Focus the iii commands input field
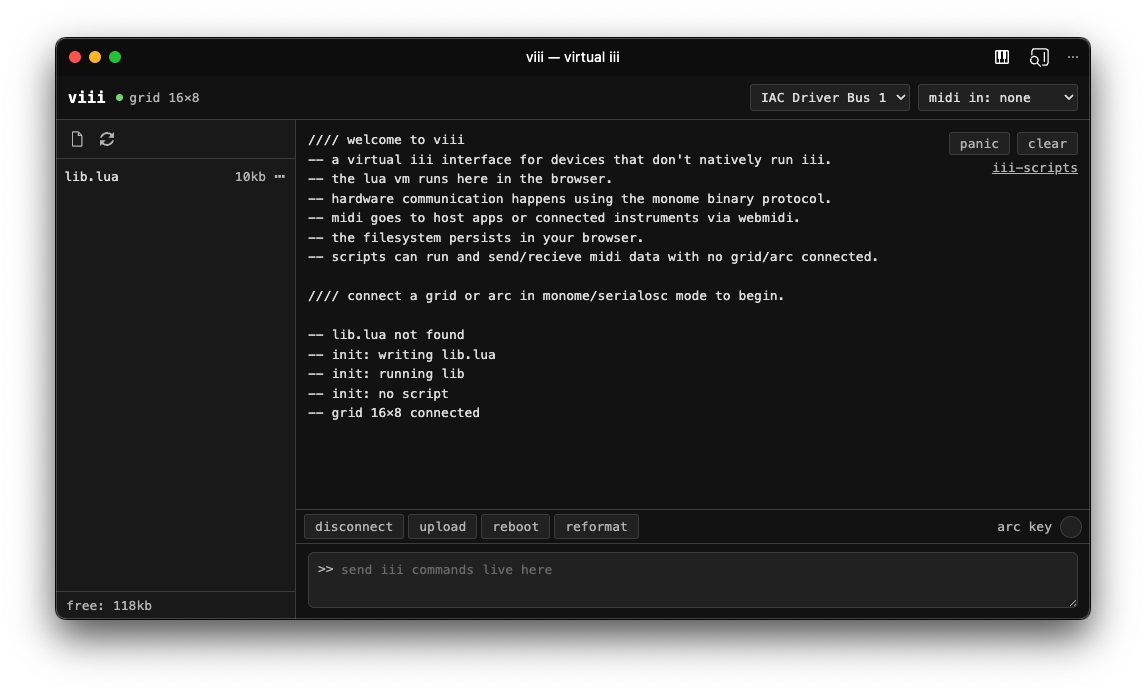Image resolution: width=1146 pixels, height=693 pixels. coord(692,580)
